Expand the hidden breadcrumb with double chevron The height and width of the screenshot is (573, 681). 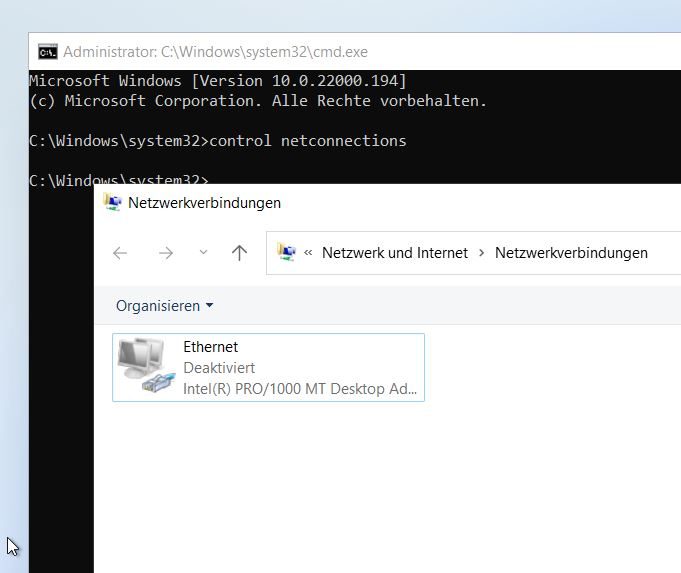click(308, 253)
